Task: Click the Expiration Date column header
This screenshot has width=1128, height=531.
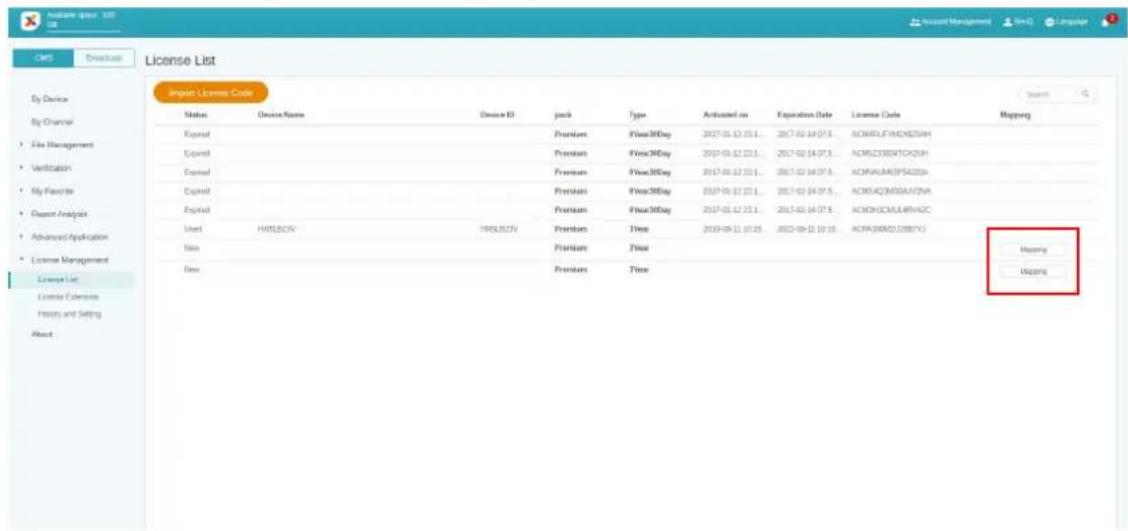Action: pyautogui.click(x=804, y=115)
